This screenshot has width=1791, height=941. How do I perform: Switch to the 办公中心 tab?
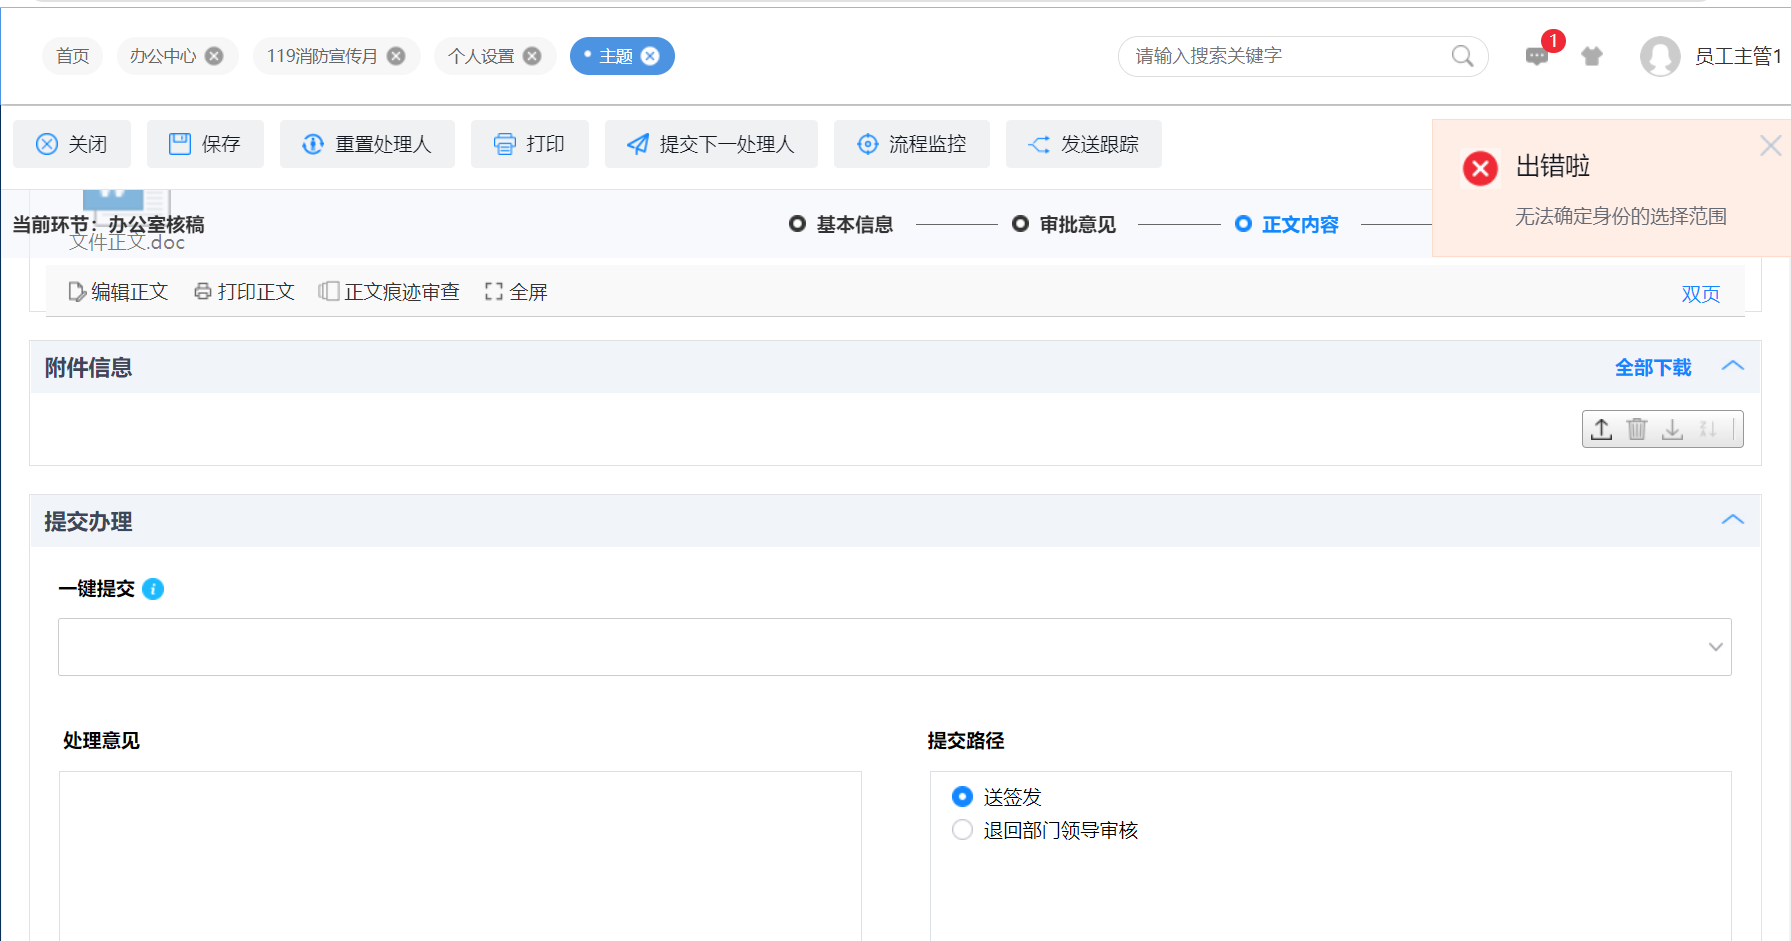[162, 56]
